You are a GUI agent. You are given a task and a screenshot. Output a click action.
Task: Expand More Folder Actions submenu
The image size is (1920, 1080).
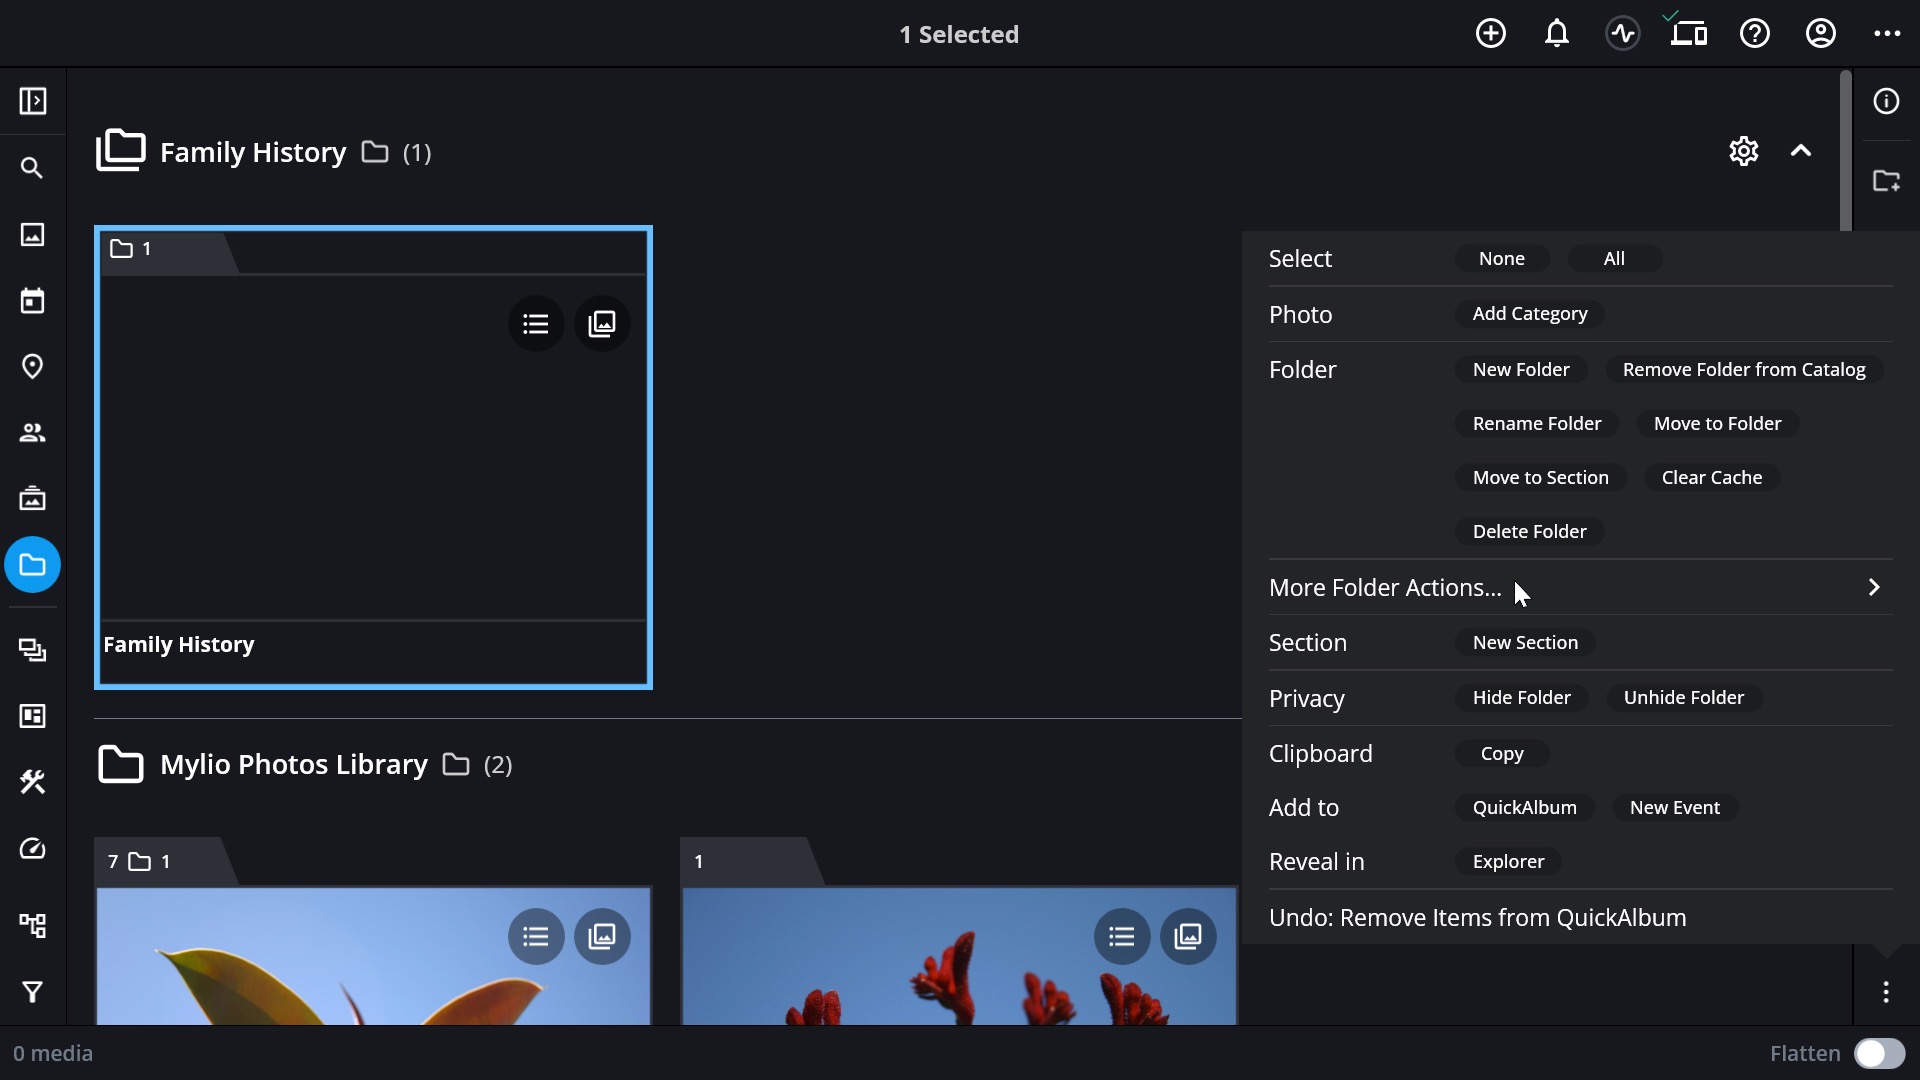pos(1581,588)
